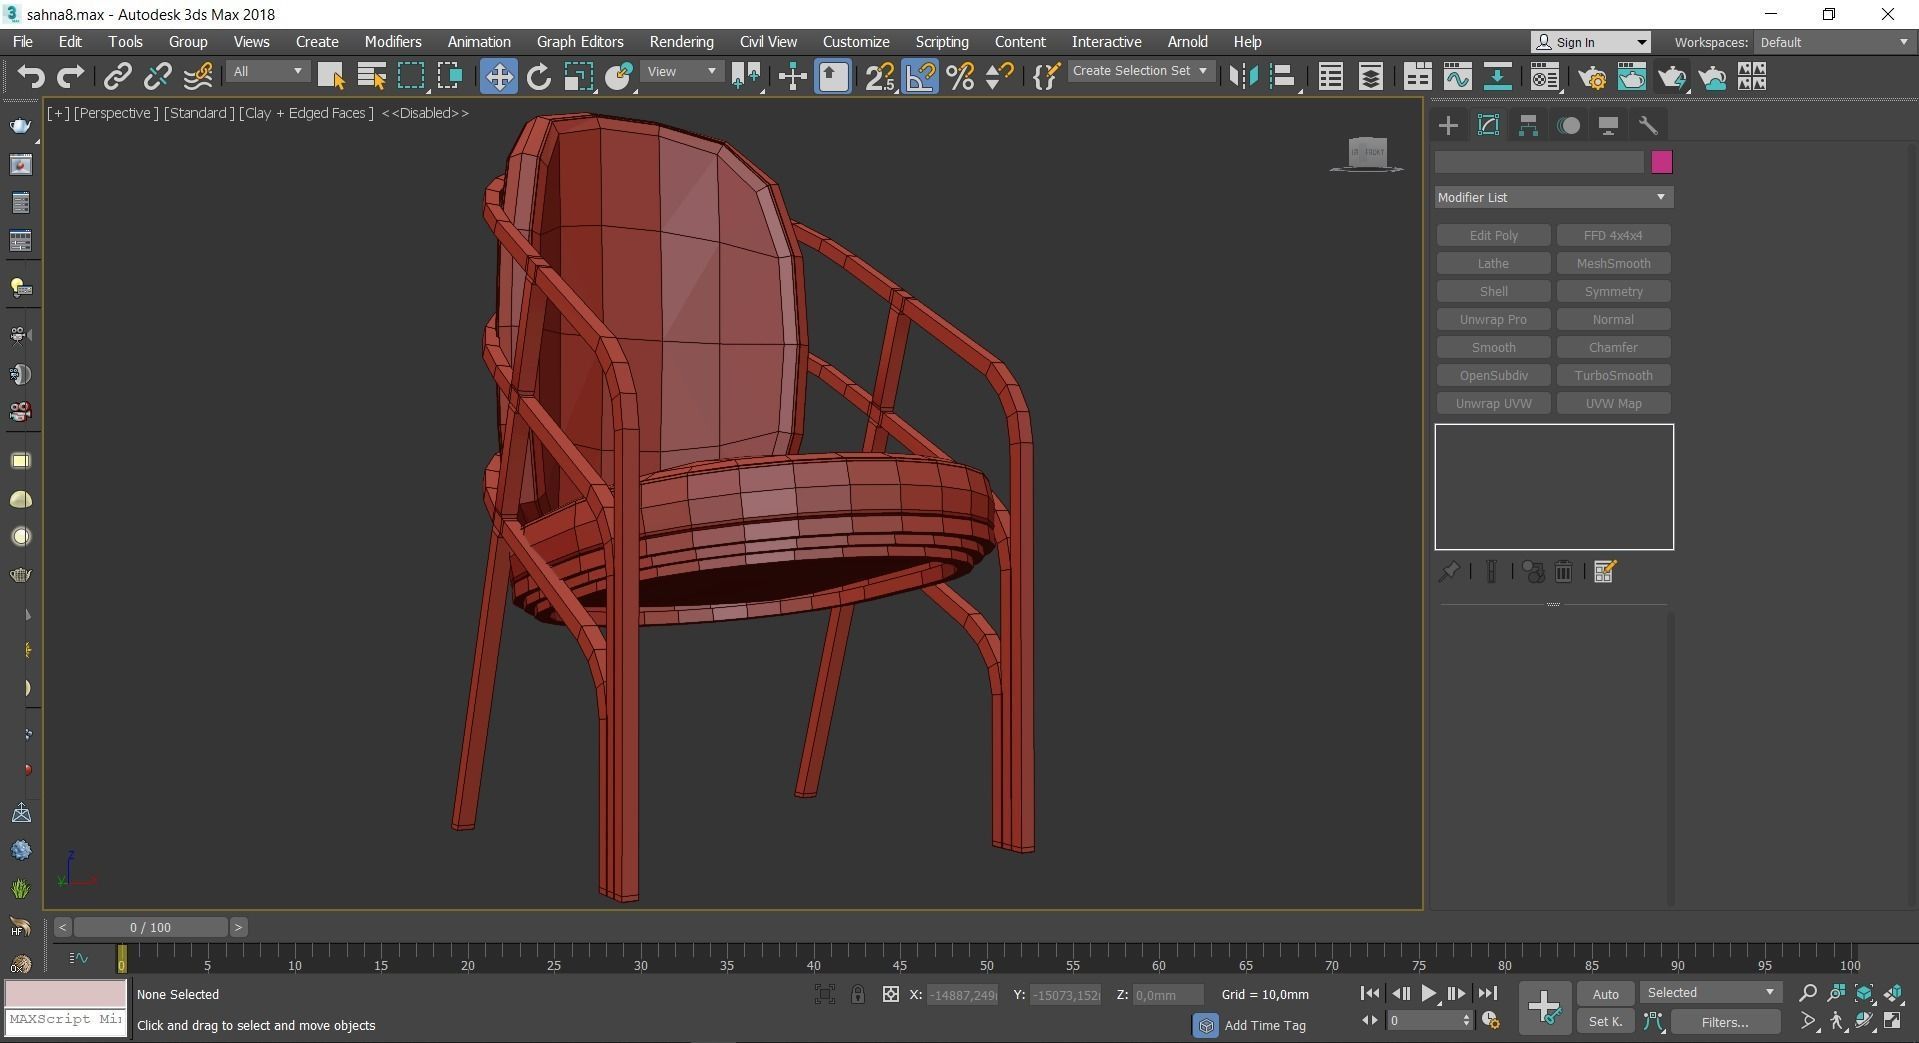Activate Select and Move tool
The image size is (1919, 1043).
pyautogui.click(x=498, y=76)
